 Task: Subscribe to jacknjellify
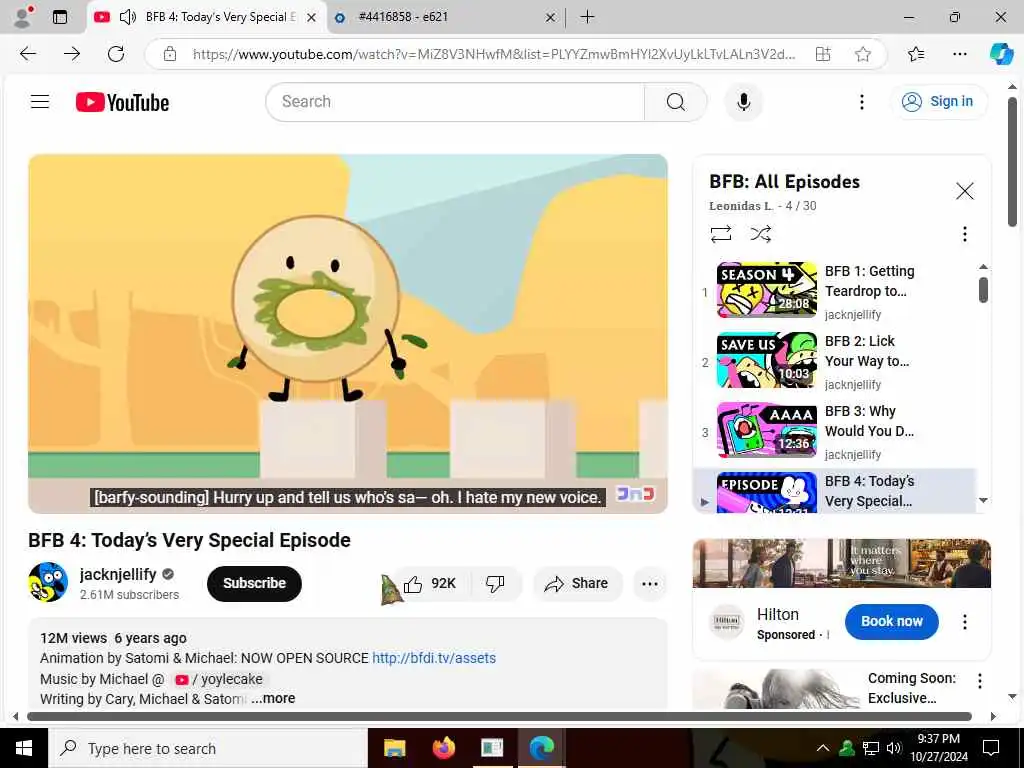[x=254, y=583]
